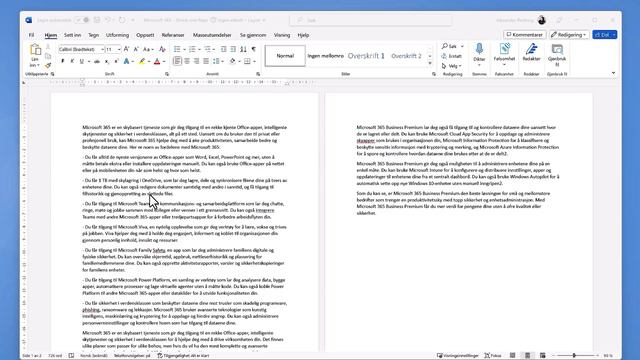
Task: Apply the Overskrift 1 style
Action: click(x=366, y=56)
